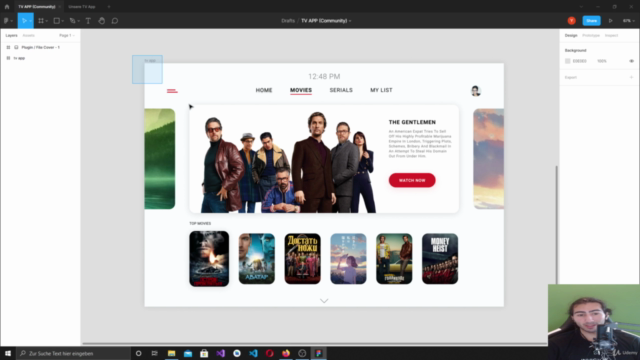This screenshot has height=360, width=640.
Task: Click the Present play icon
Action: click(x=611, y=21)
